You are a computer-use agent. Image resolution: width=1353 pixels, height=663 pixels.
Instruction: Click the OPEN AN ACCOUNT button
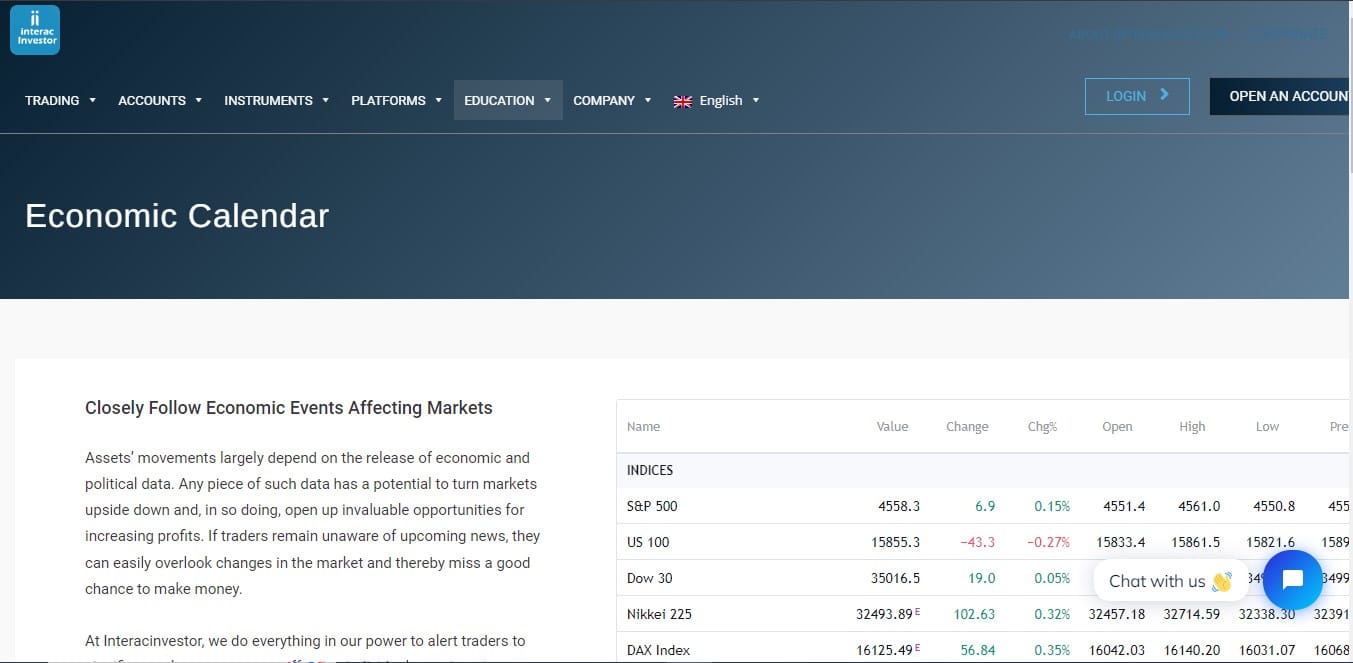(1281, 96)
